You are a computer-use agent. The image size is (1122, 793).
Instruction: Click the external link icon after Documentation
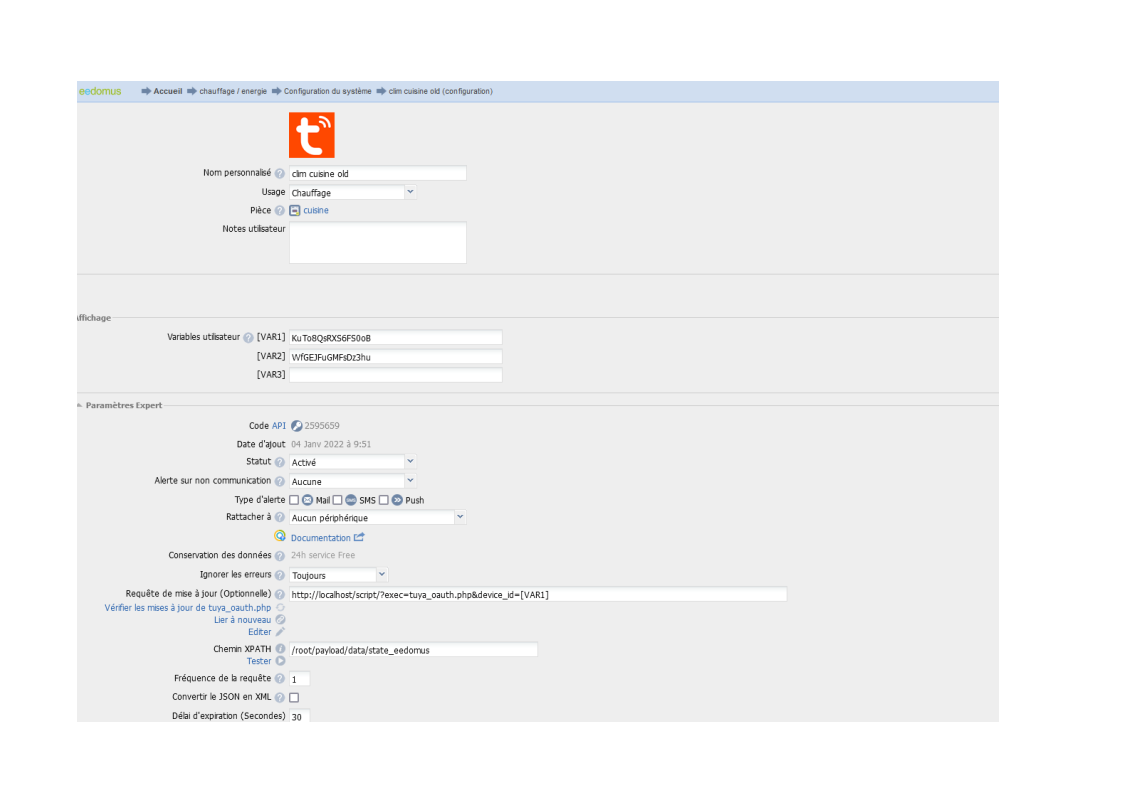[x=359, y=537]
